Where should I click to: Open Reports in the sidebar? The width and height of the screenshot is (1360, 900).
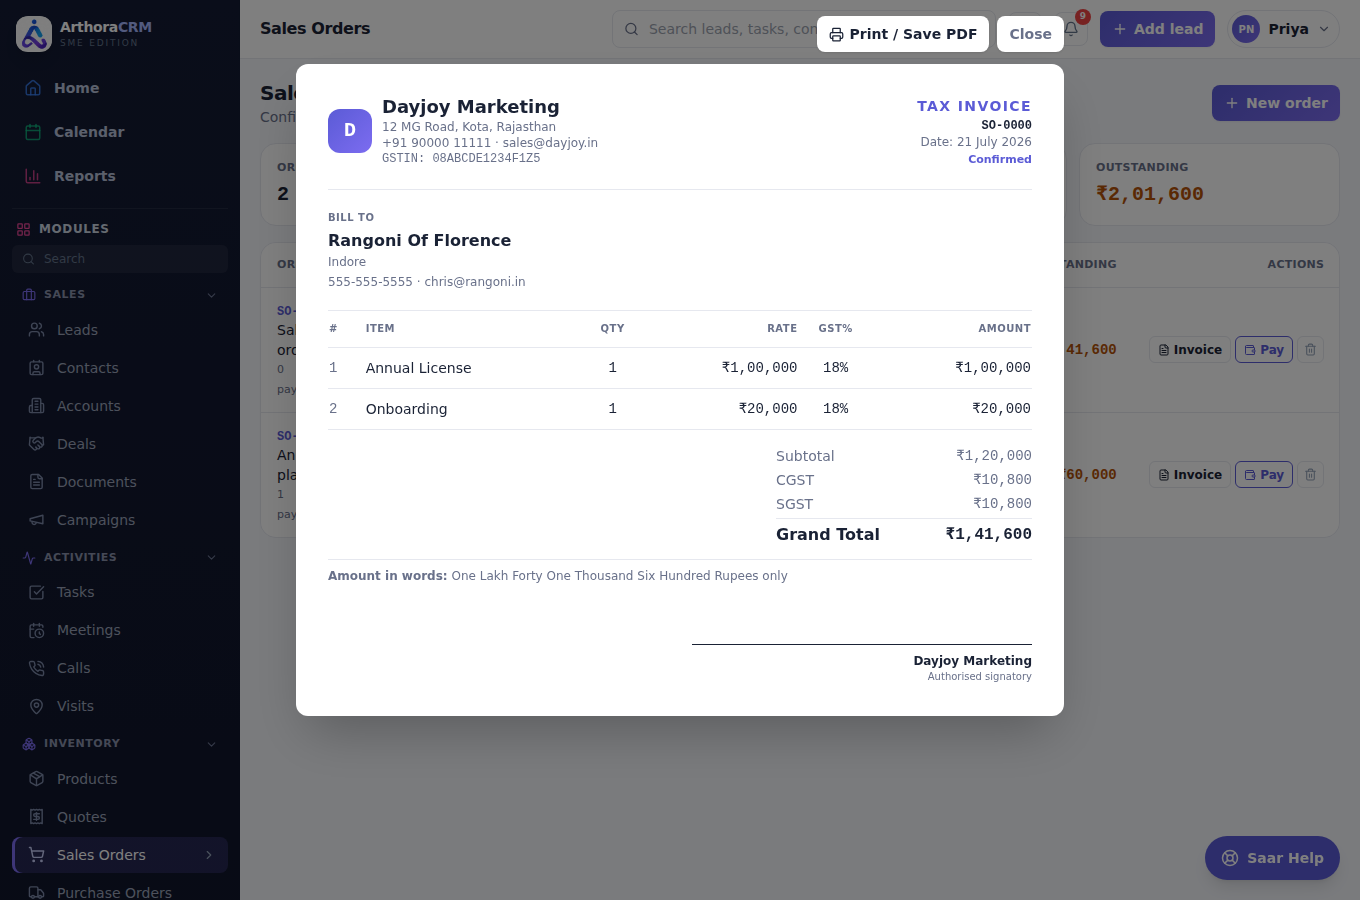pyautogui.click(x=120, y=176)
